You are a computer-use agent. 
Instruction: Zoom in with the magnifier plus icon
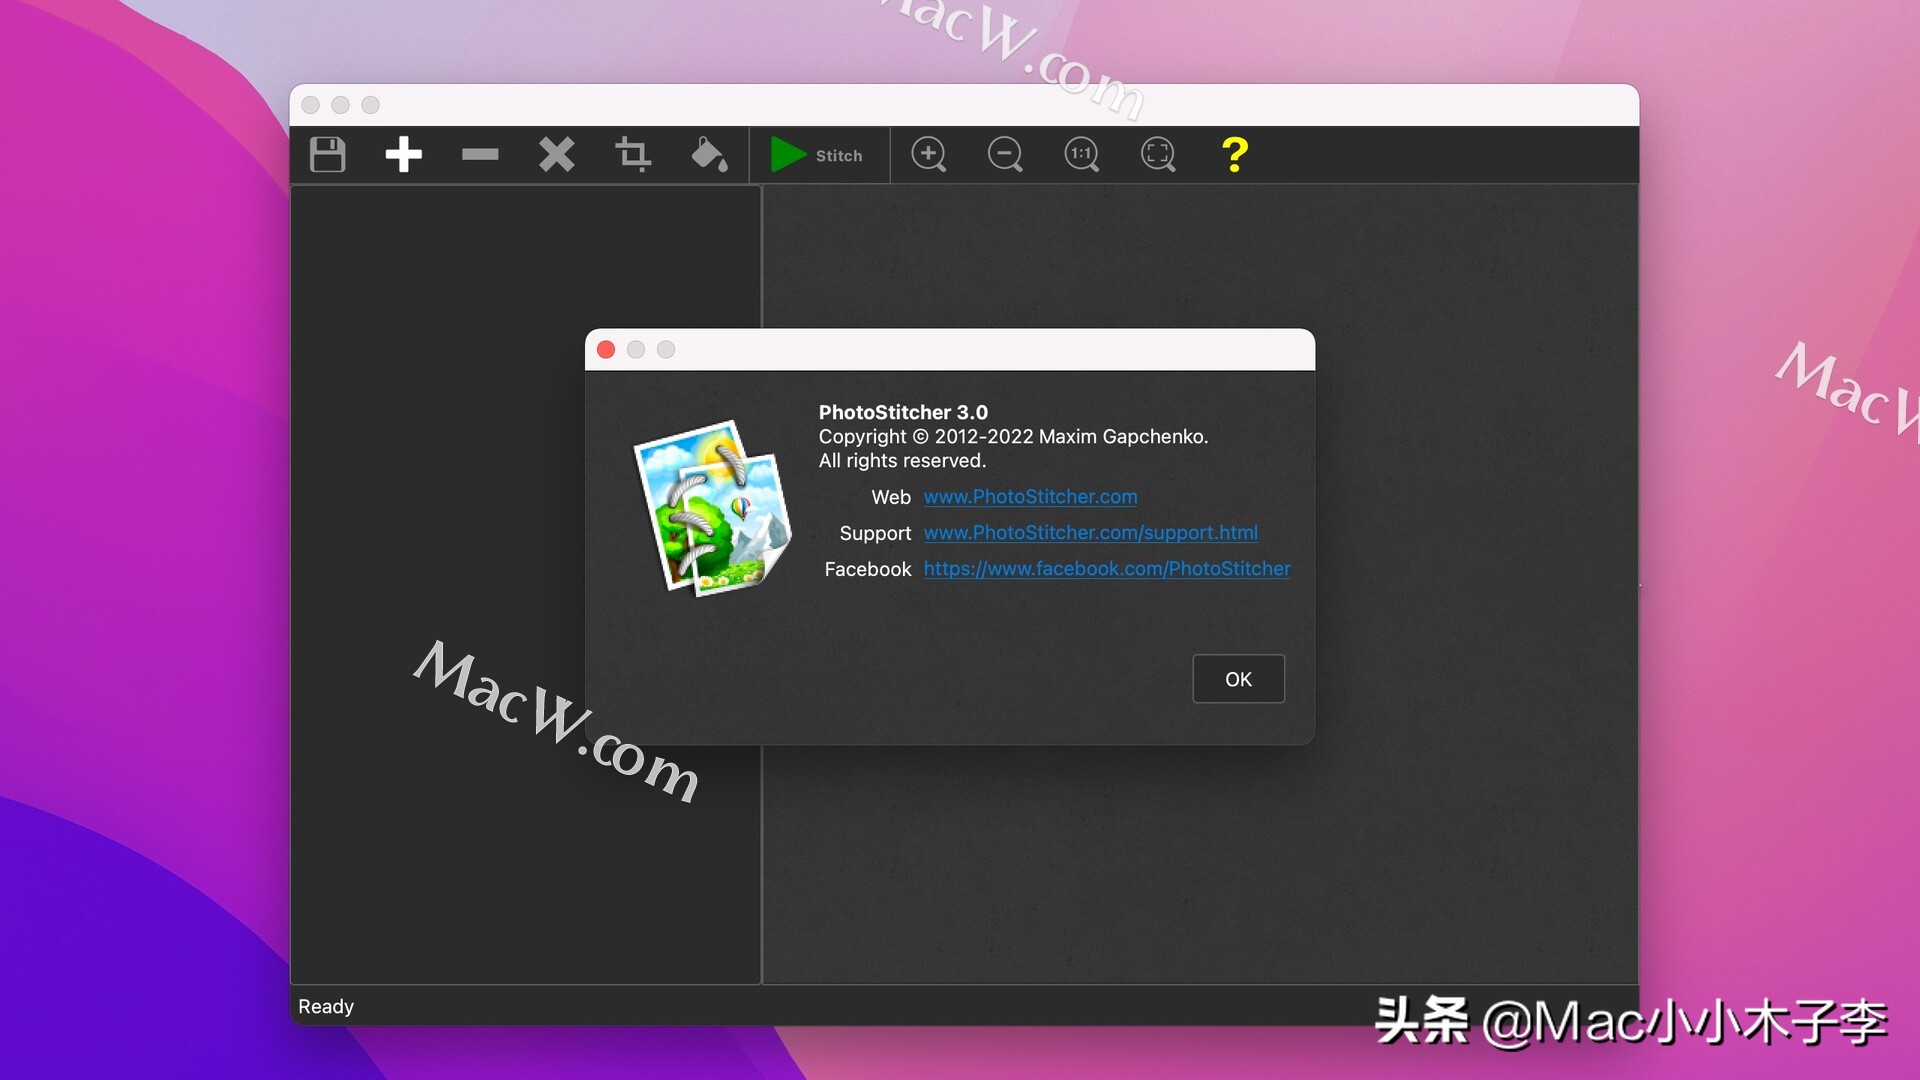[x=928, y=155]
